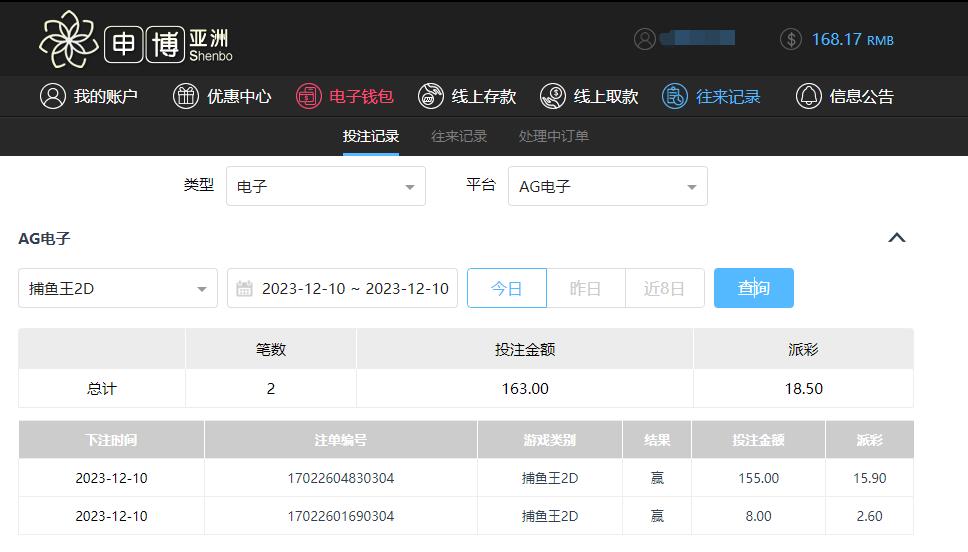This screenshot has height=552, width=968.
Task: Select the 近8日 date filter
Action: pyautogui.click(x=665, y=288)
